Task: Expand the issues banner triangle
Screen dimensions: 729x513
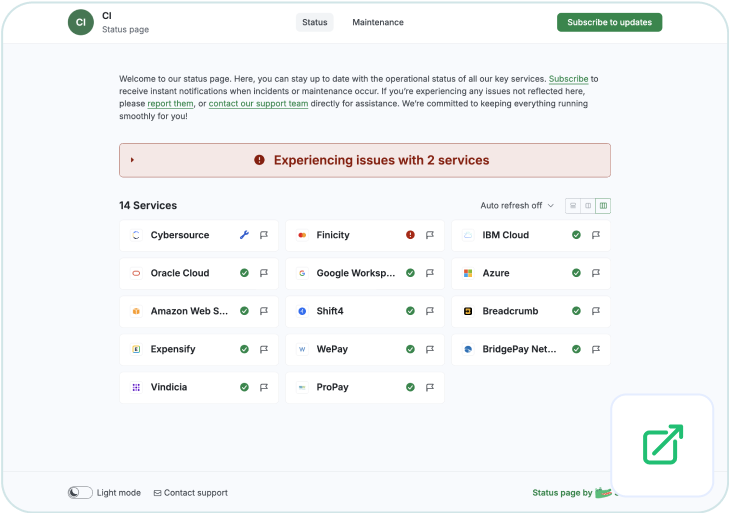Action: [x=133, y=160]
